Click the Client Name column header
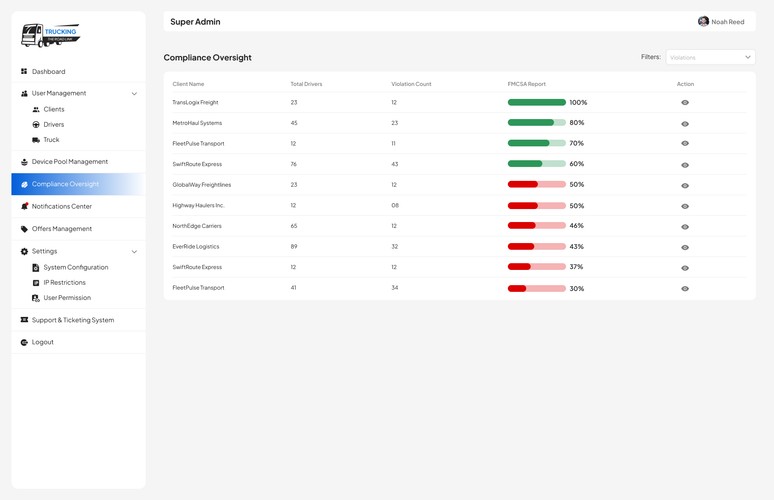Screen dimensions: 774x500 188,84
